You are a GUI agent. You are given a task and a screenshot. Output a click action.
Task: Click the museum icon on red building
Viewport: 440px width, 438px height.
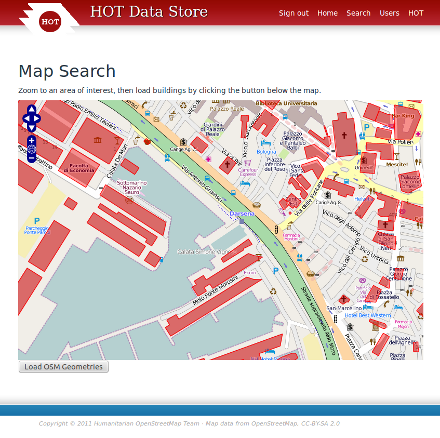pos(97,140)
